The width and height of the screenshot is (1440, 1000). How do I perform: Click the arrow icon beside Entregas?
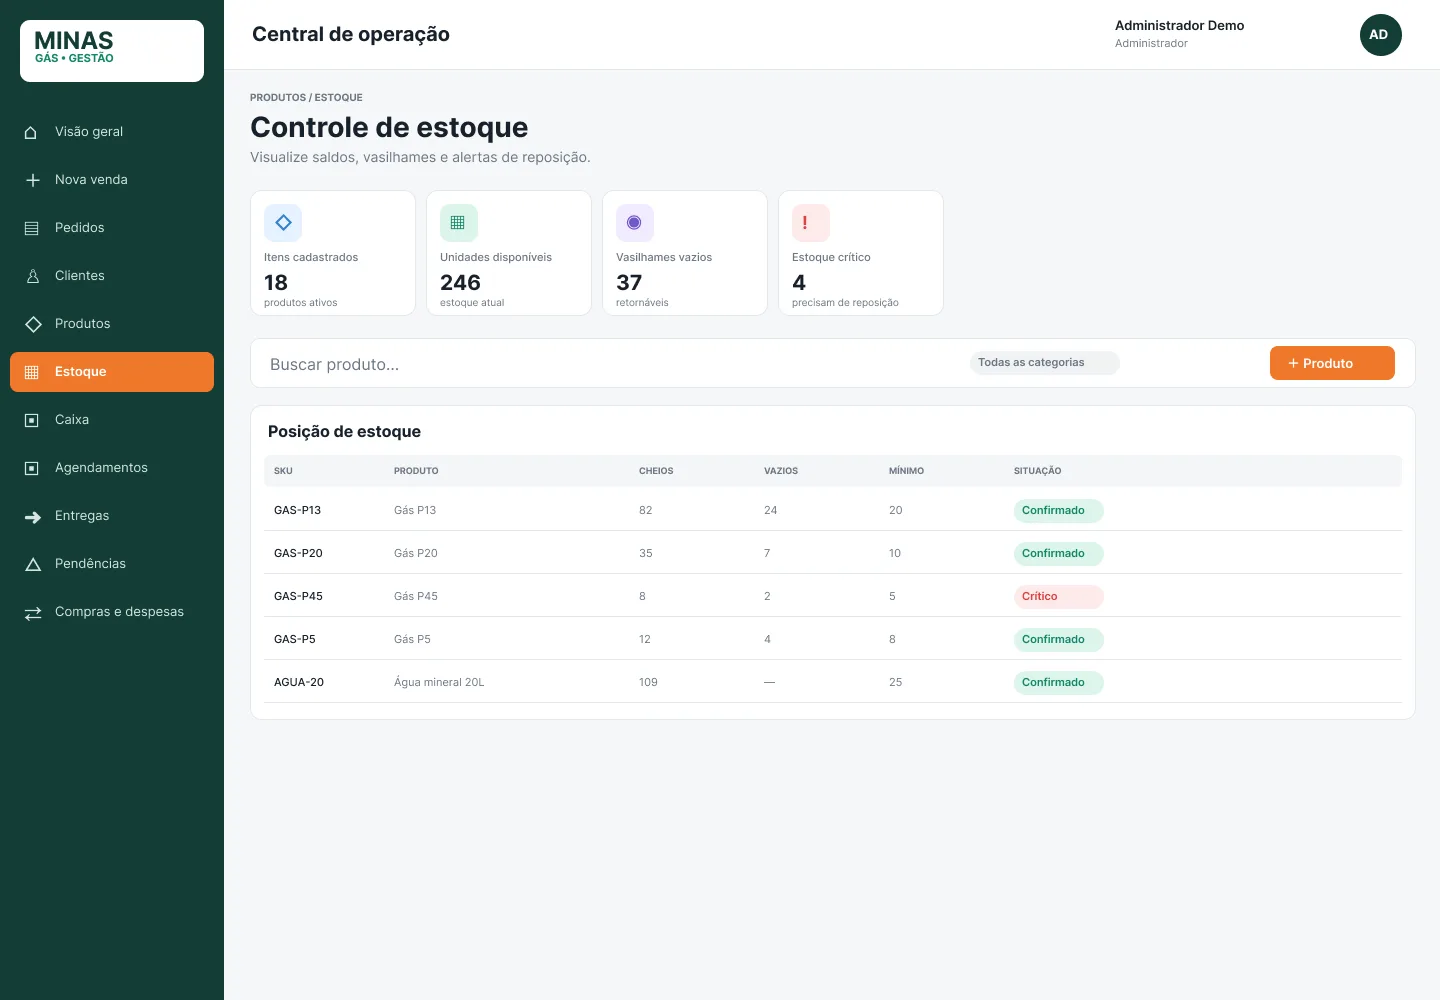pyautogui.click(x=32, y=517)
